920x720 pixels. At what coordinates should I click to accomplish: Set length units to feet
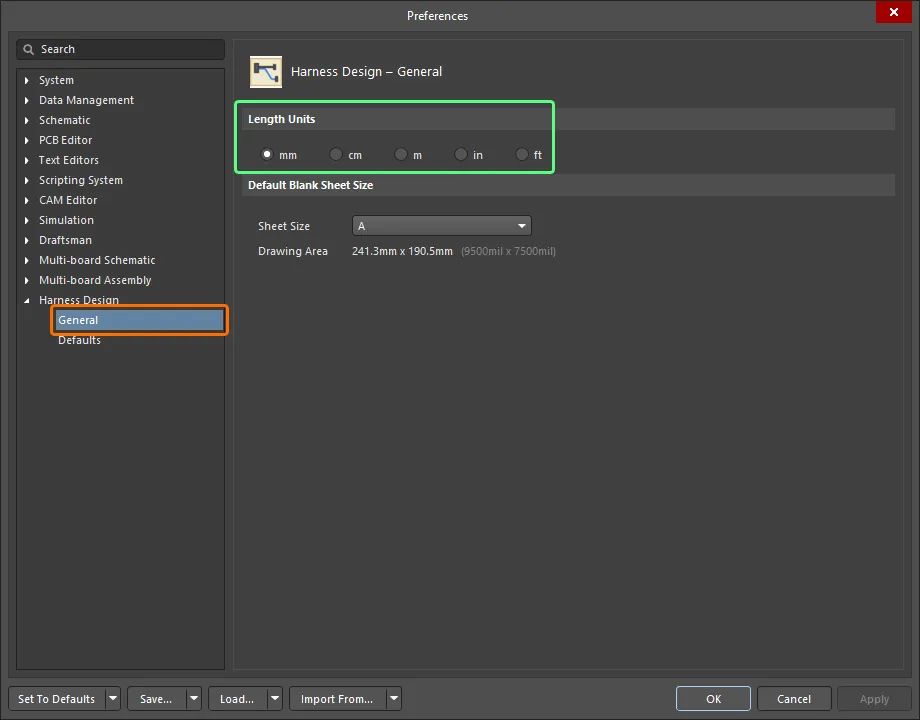click(x=522, y=155)
